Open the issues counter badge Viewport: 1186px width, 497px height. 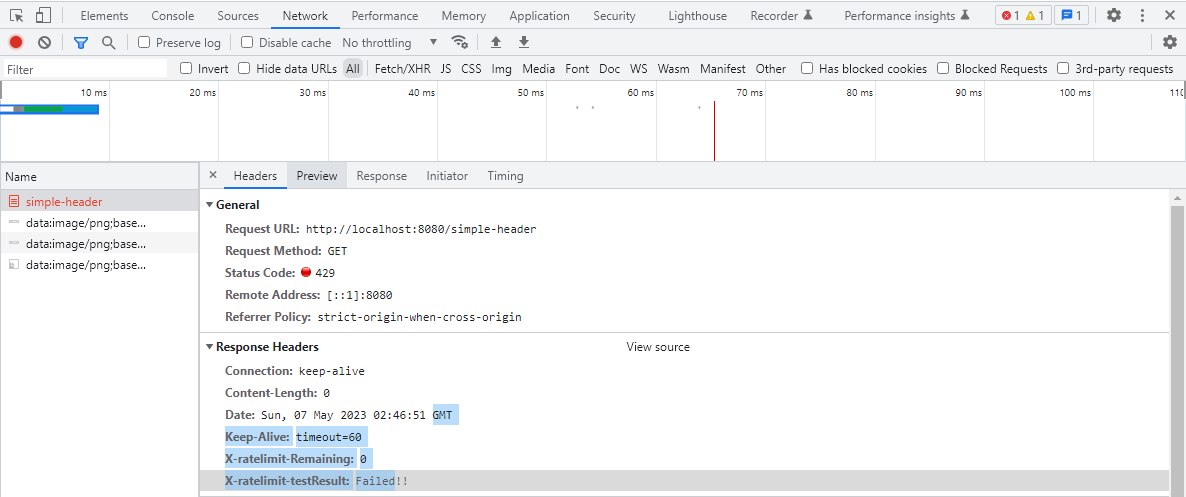click(1071, 15)
